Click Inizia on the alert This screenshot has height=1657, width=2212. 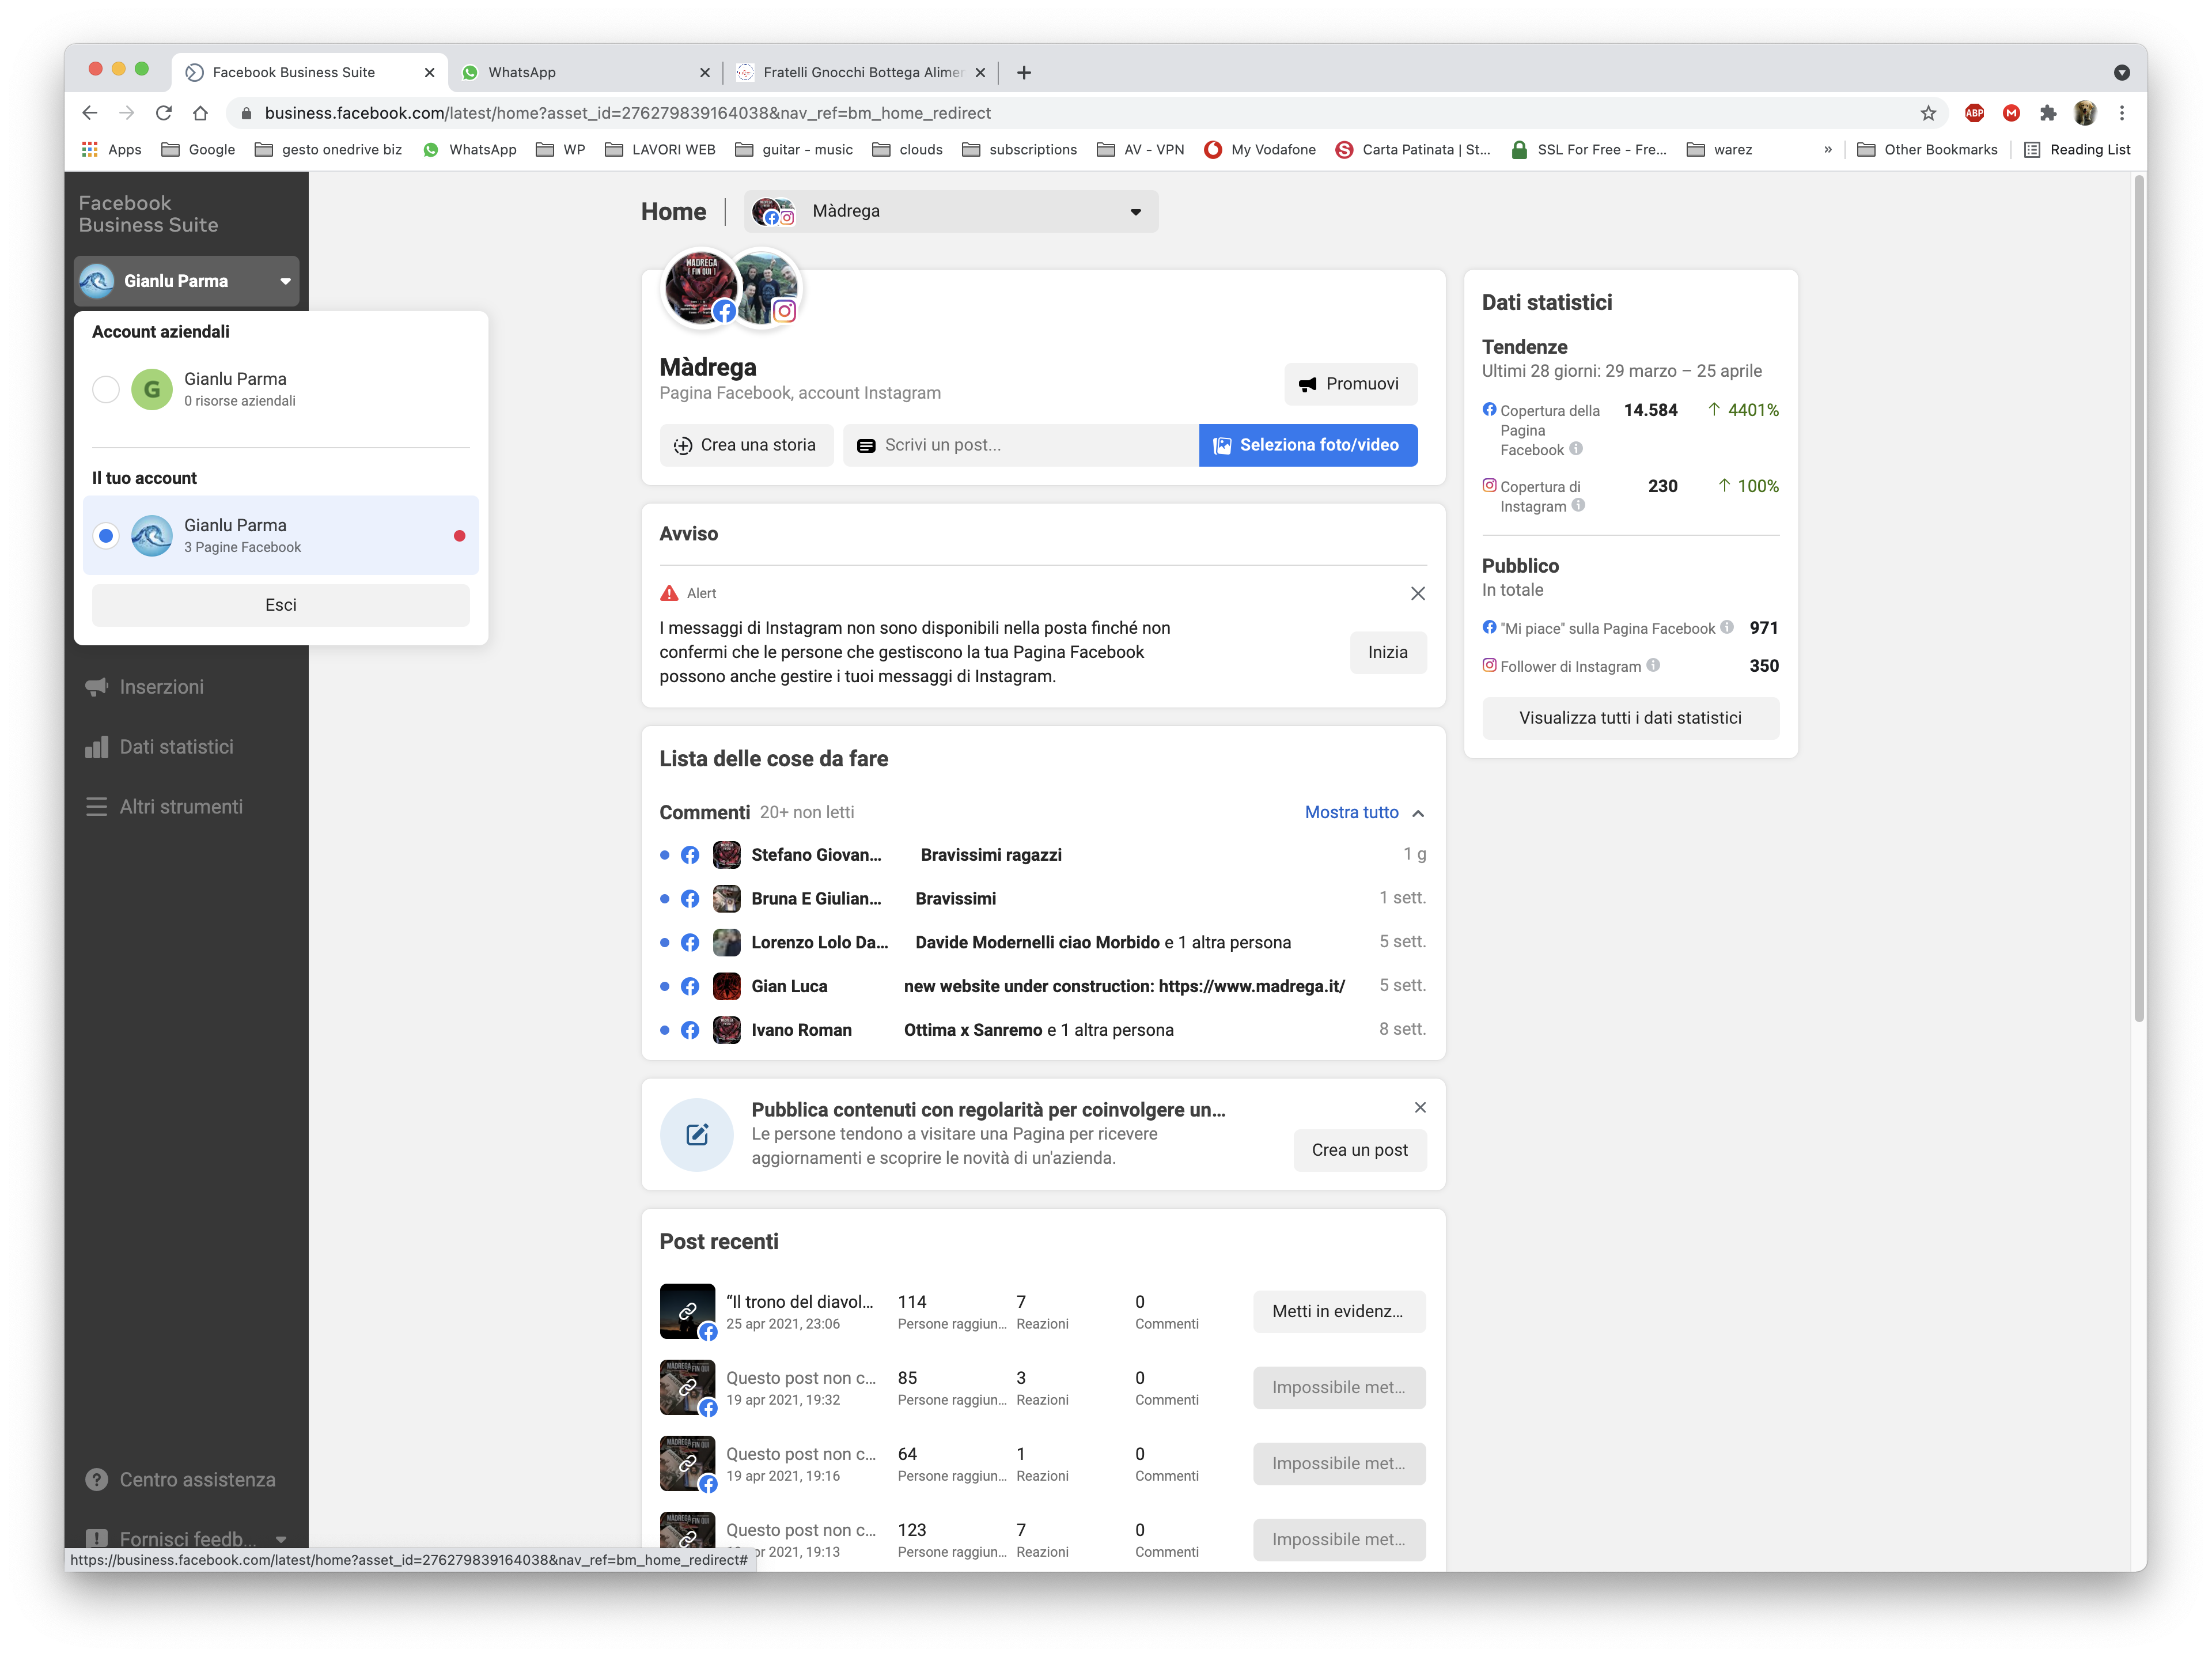(1387, 652)
